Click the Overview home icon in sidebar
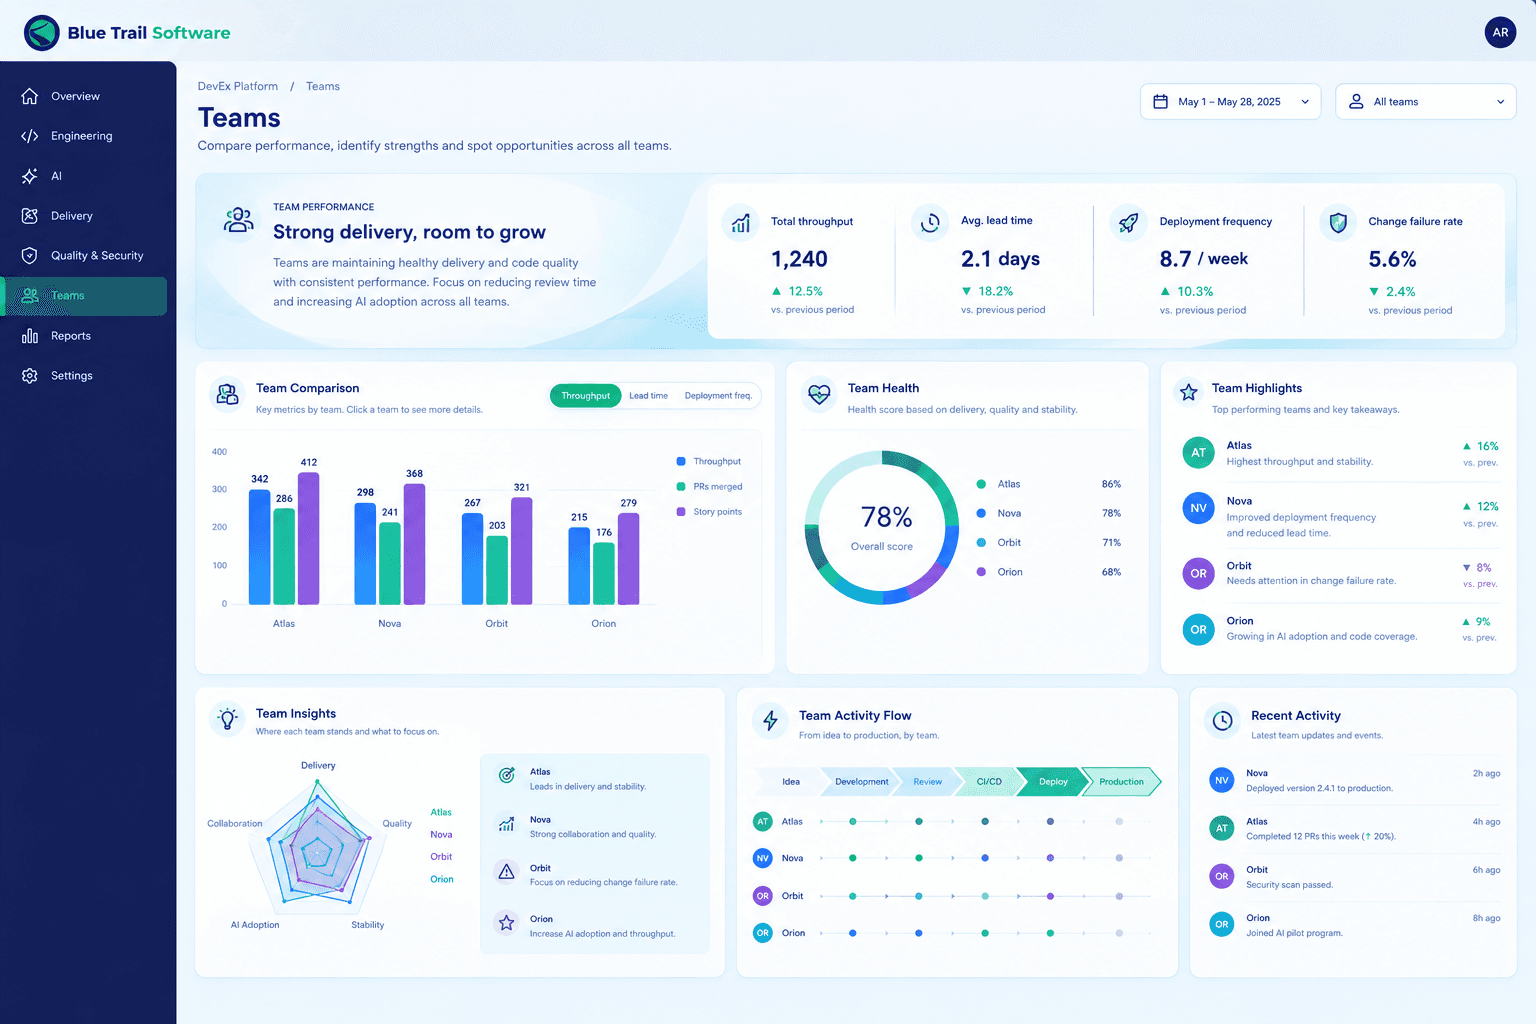The image size is (1536, 1024). [30, 96]
